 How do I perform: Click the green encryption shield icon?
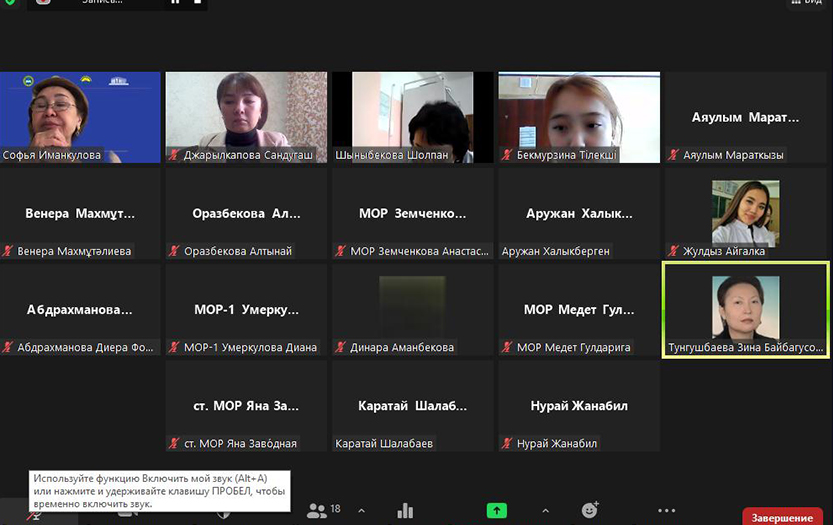[10, 3]
